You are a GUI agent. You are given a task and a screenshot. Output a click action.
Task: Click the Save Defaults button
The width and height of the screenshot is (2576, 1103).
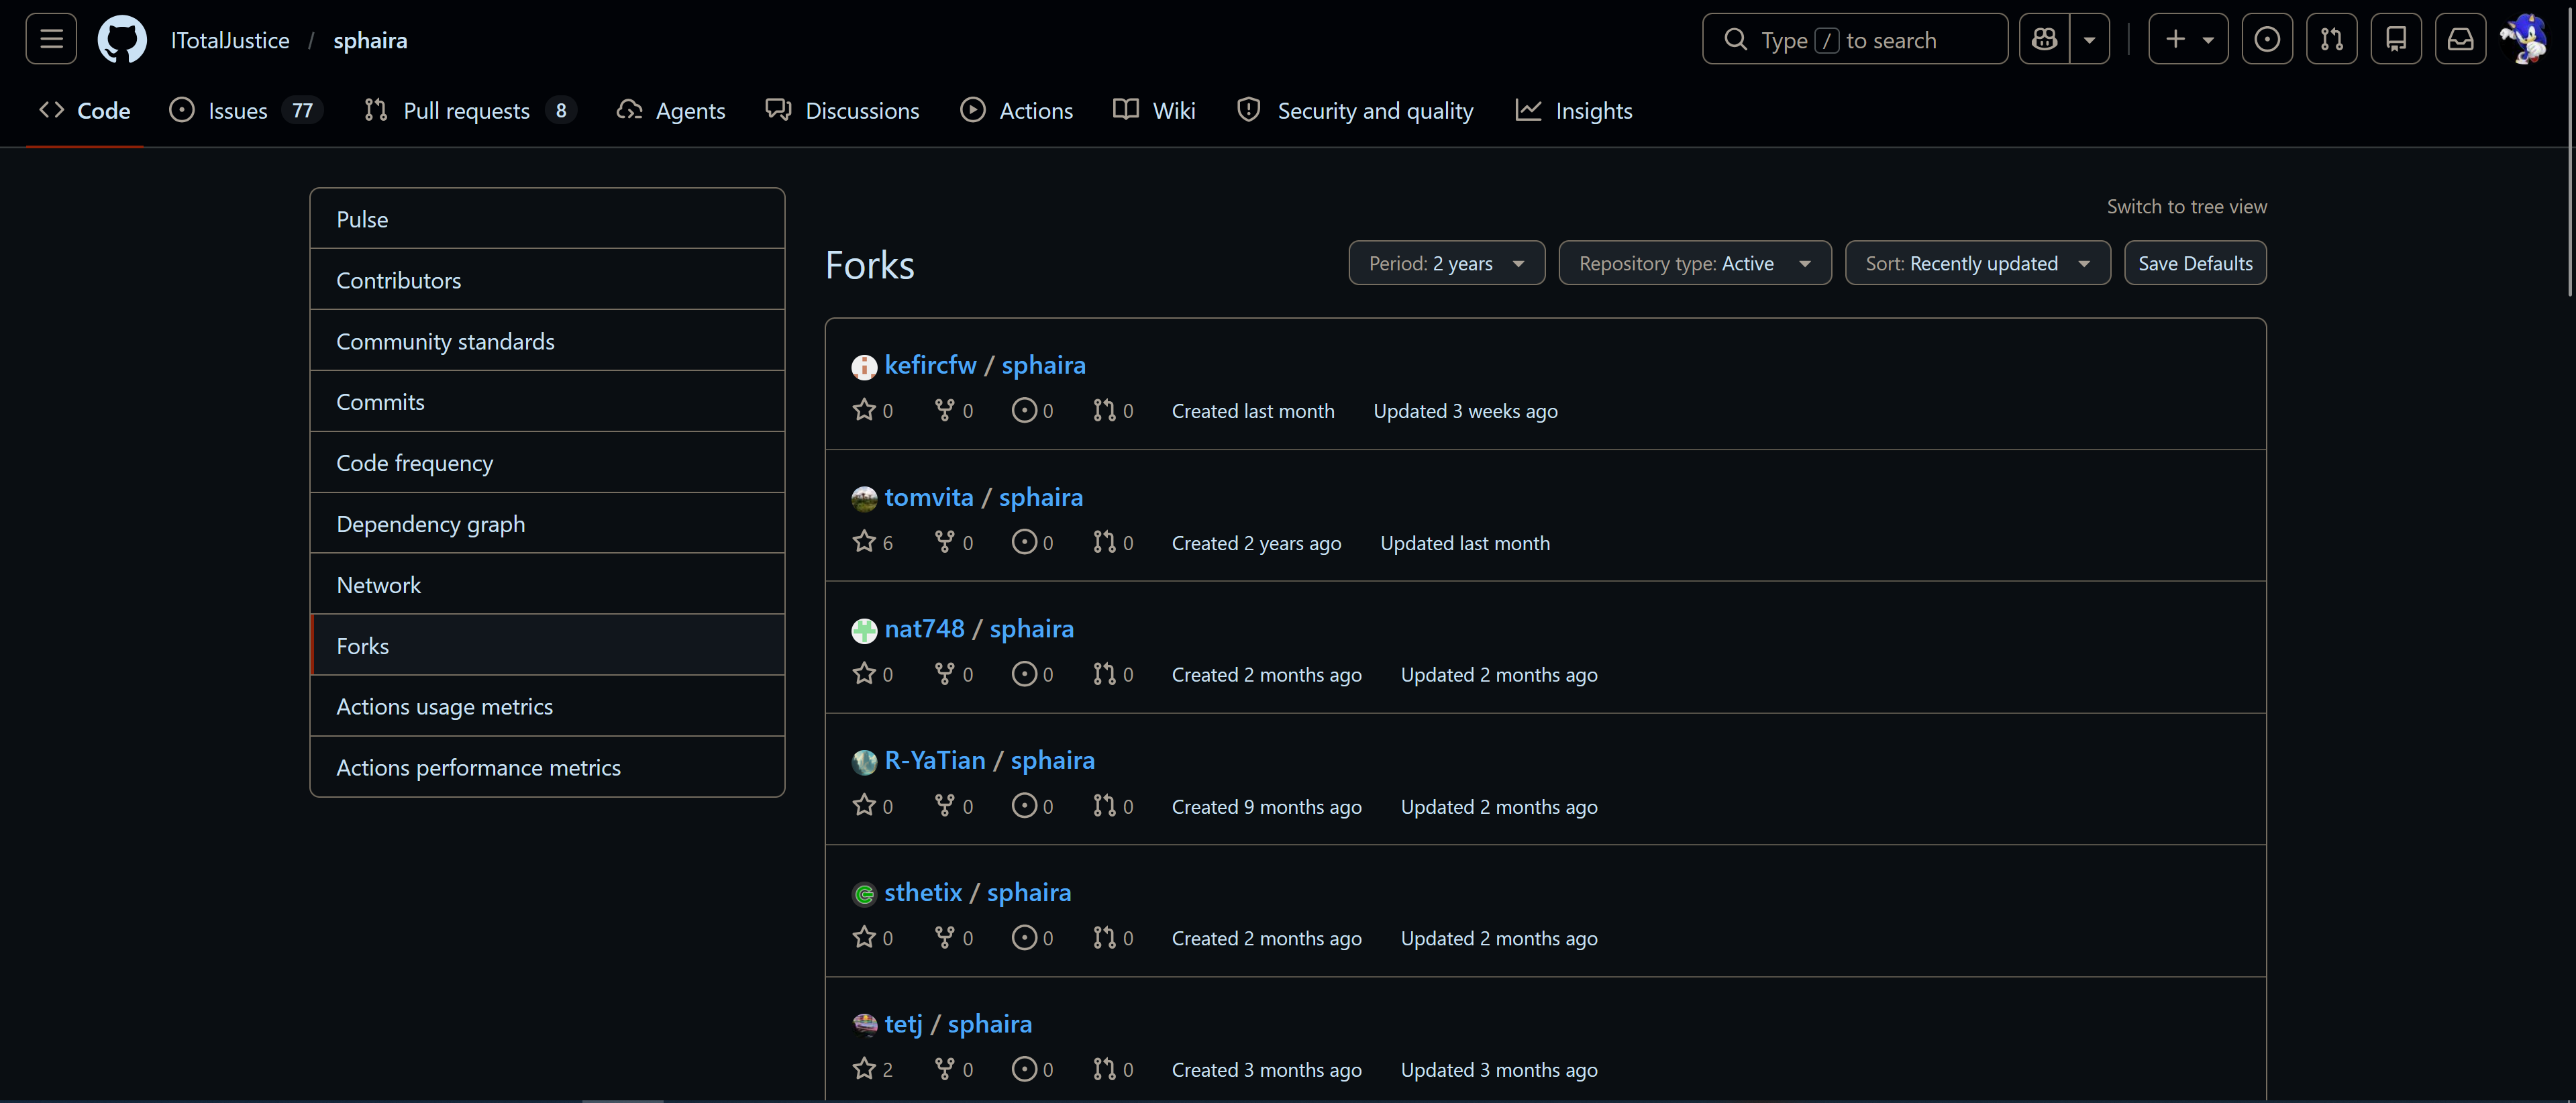2195,263
